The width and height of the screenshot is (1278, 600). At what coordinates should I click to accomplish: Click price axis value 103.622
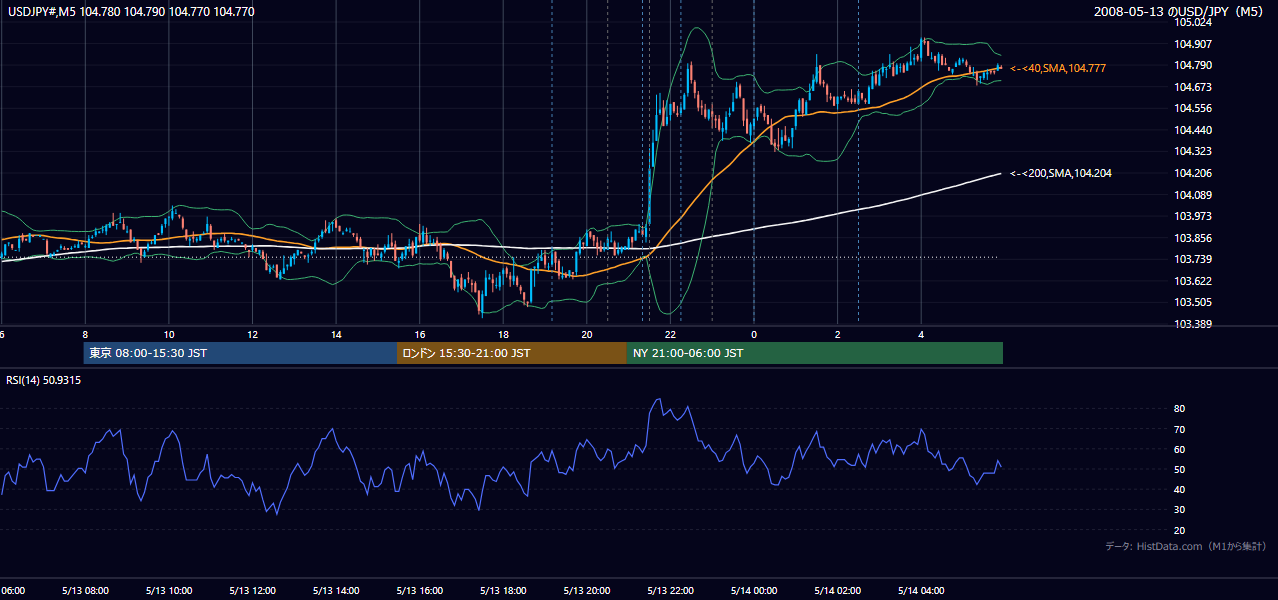click(1193, 281)
